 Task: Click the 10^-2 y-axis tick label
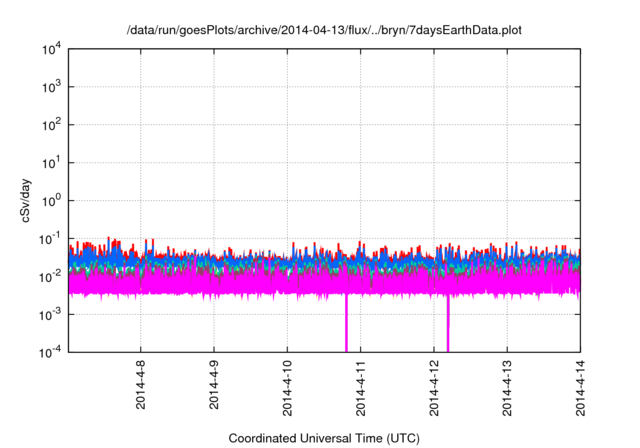pos(50,277)
